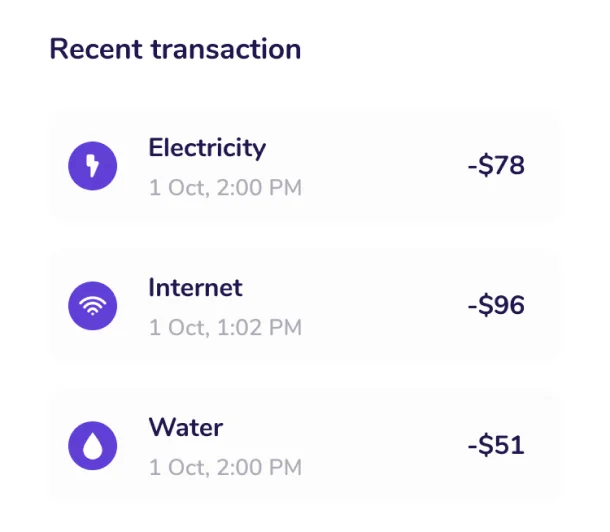The image size is (610, 532).
Task: Click the Electricity date 1 Oct, 2:00 PM
Action: click(225, 187)
